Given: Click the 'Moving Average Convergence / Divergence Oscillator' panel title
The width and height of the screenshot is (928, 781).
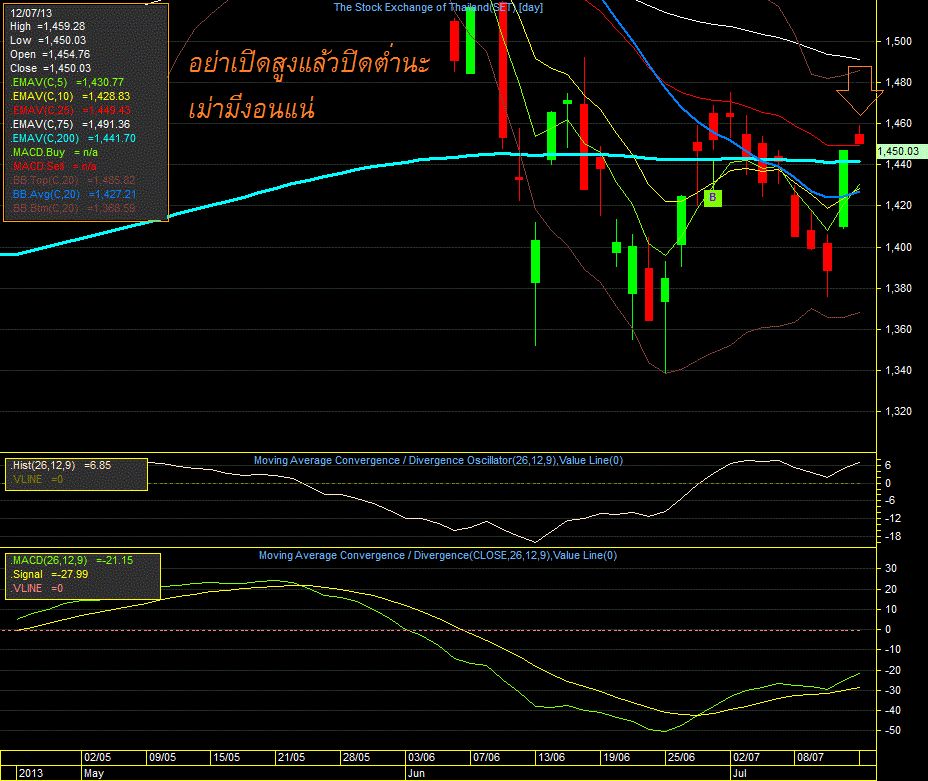Looking at the screenshot, I should 439,460.
